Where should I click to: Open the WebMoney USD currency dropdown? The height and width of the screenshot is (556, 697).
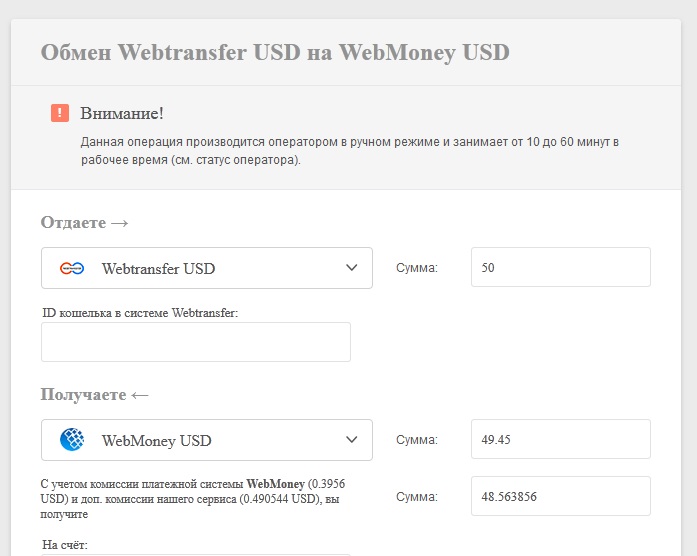pos(207,440)
